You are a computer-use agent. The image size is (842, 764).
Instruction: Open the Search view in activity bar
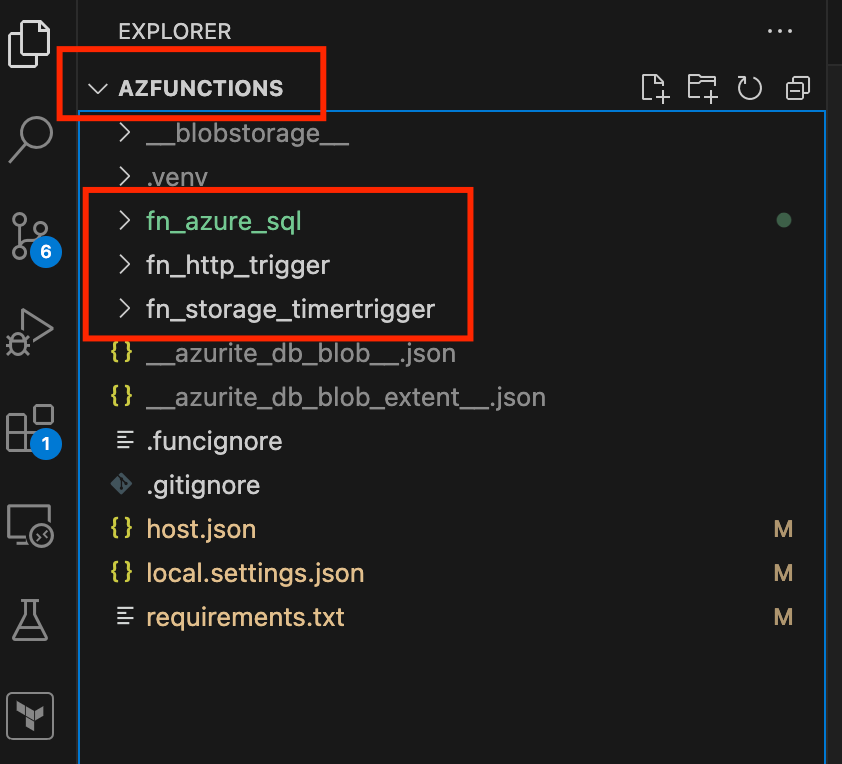(31, 139)
